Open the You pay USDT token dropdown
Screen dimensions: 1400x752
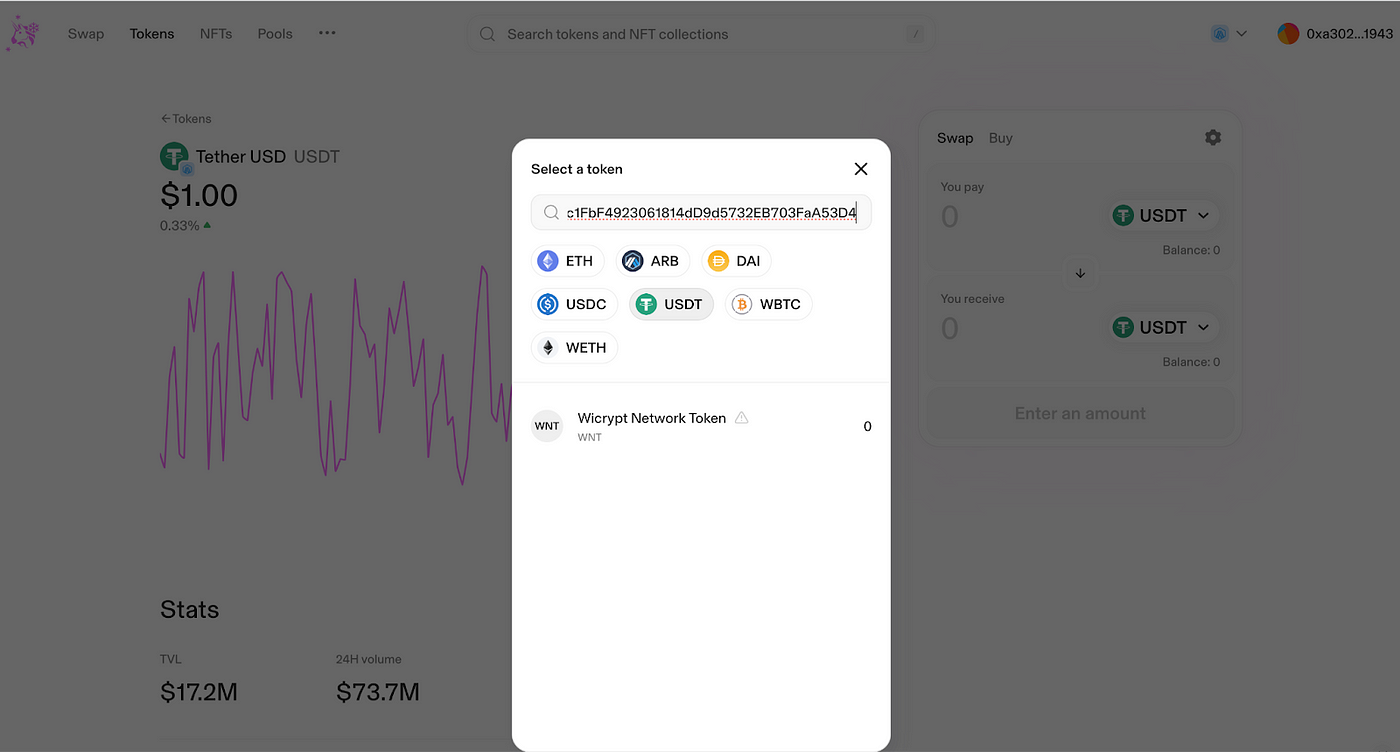1165,215
